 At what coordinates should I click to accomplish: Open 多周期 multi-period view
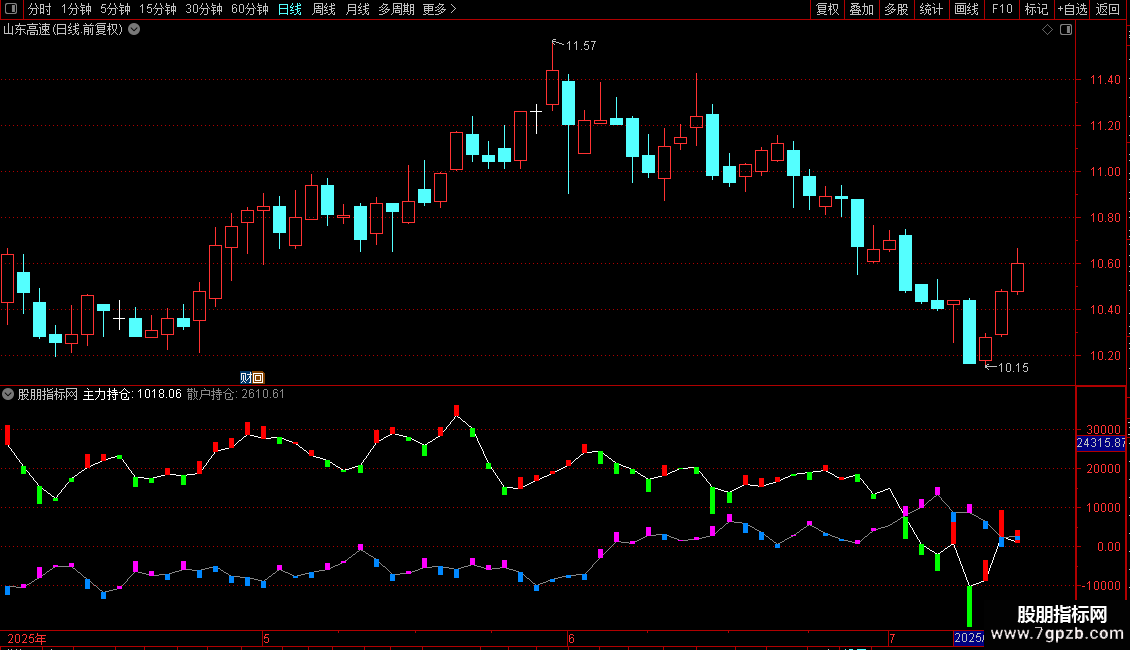[x=396, y=9]
